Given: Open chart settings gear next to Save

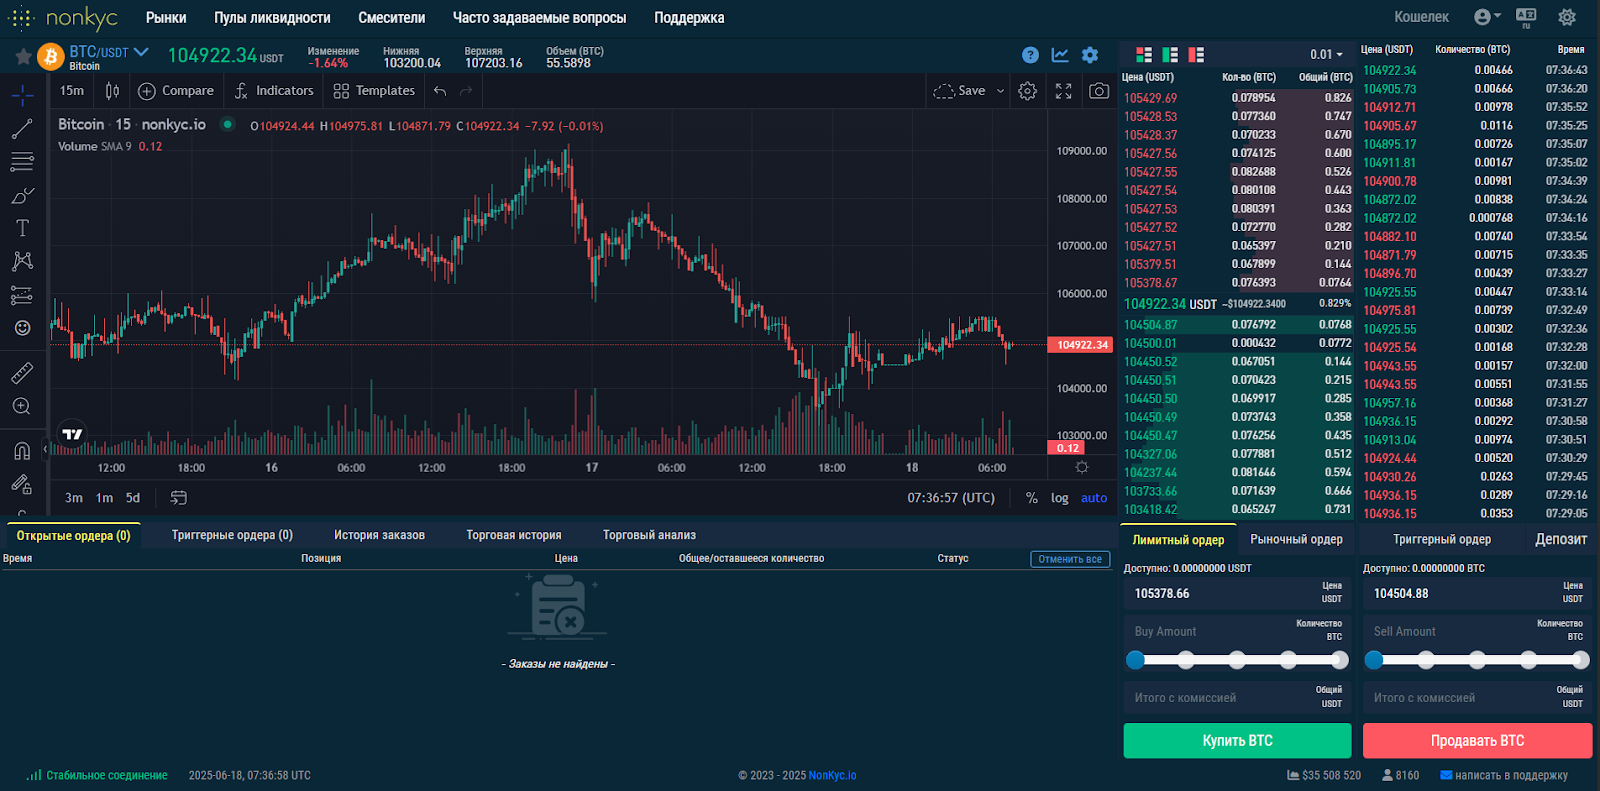Looking at the screenshot, I should [1027, 91].
